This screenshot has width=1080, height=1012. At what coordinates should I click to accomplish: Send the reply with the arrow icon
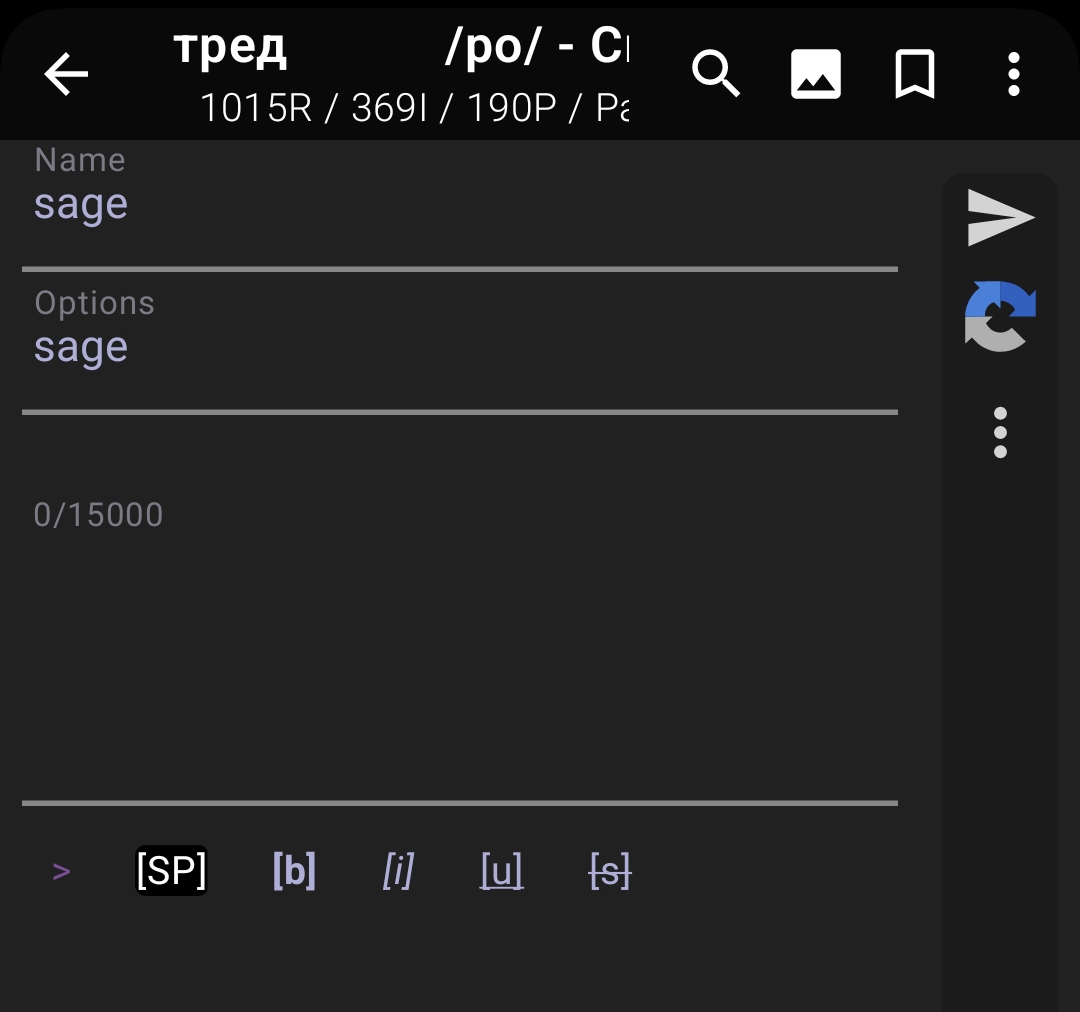click(x=1000, y=217)
